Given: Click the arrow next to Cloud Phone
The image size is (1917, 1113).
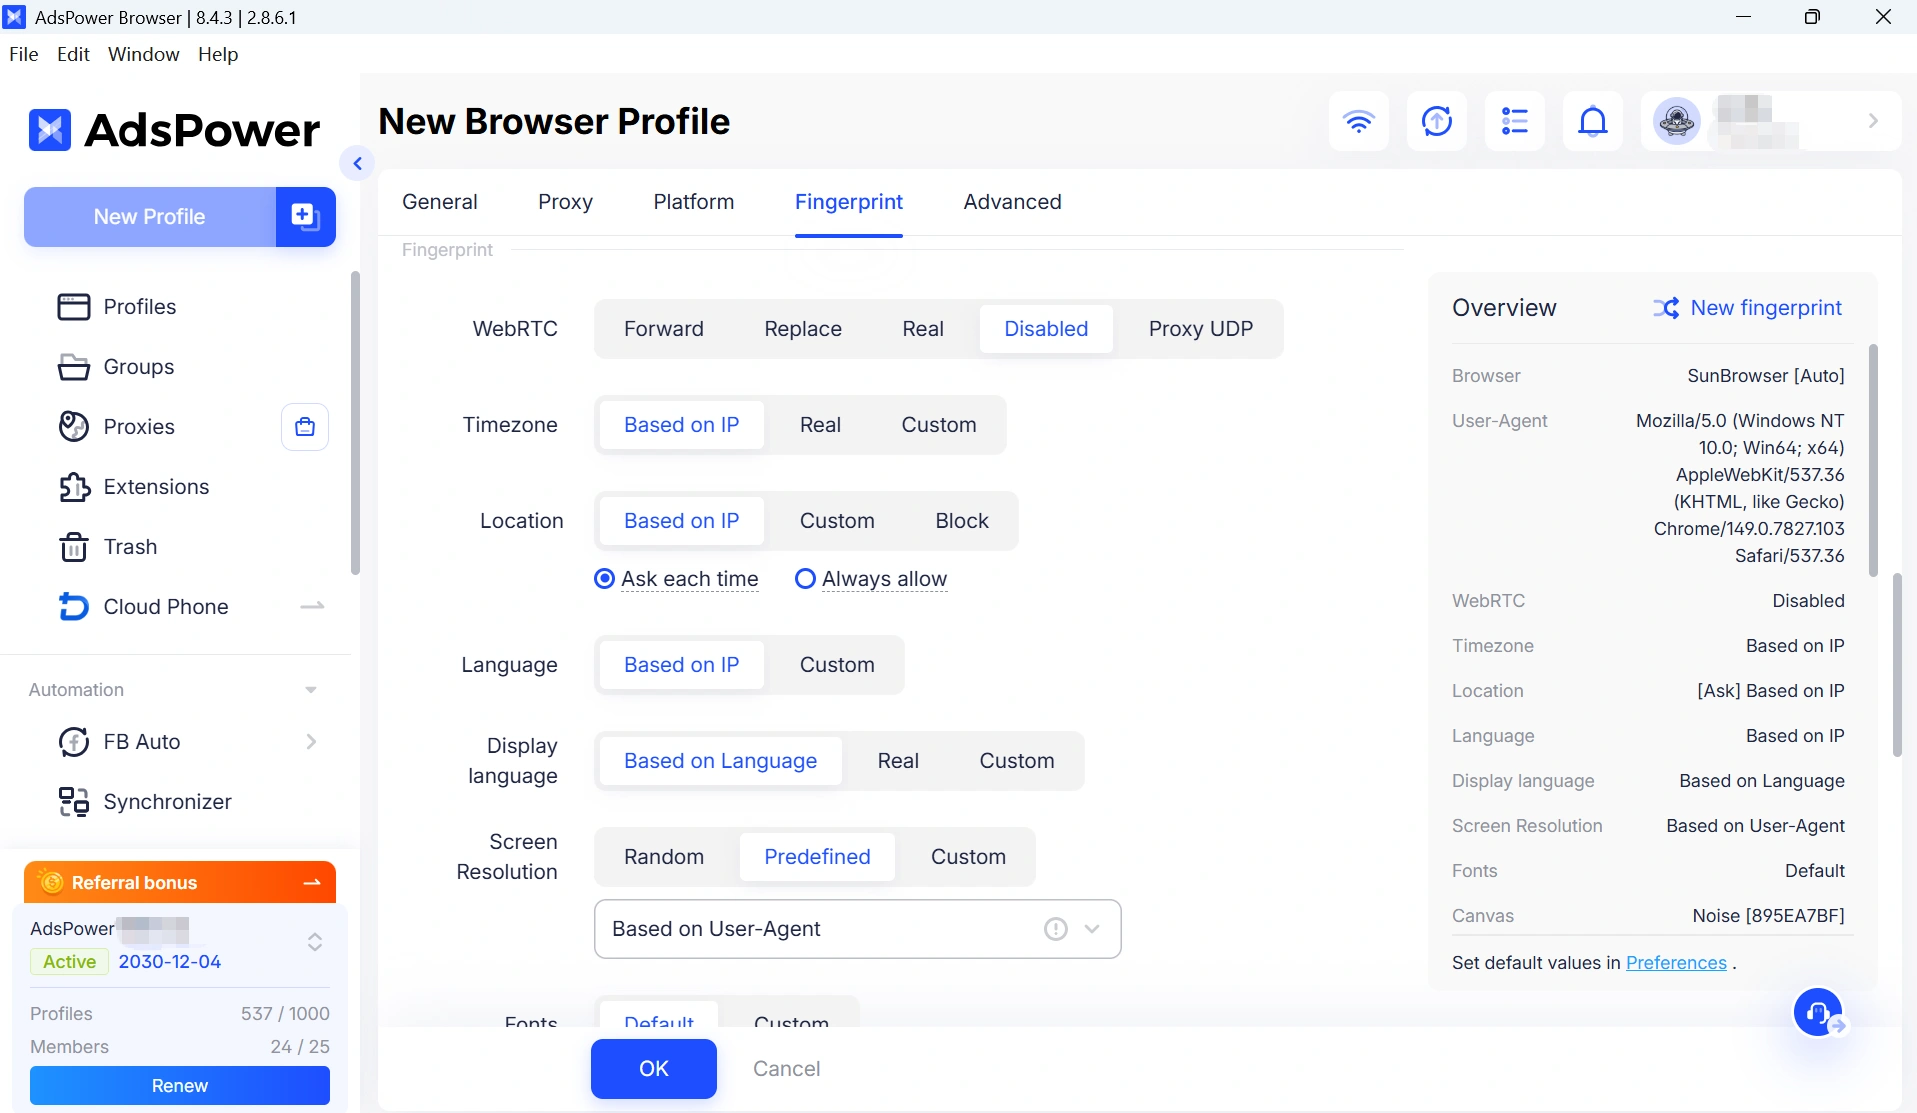Looking at the screenshot, I should coord(312,606).
